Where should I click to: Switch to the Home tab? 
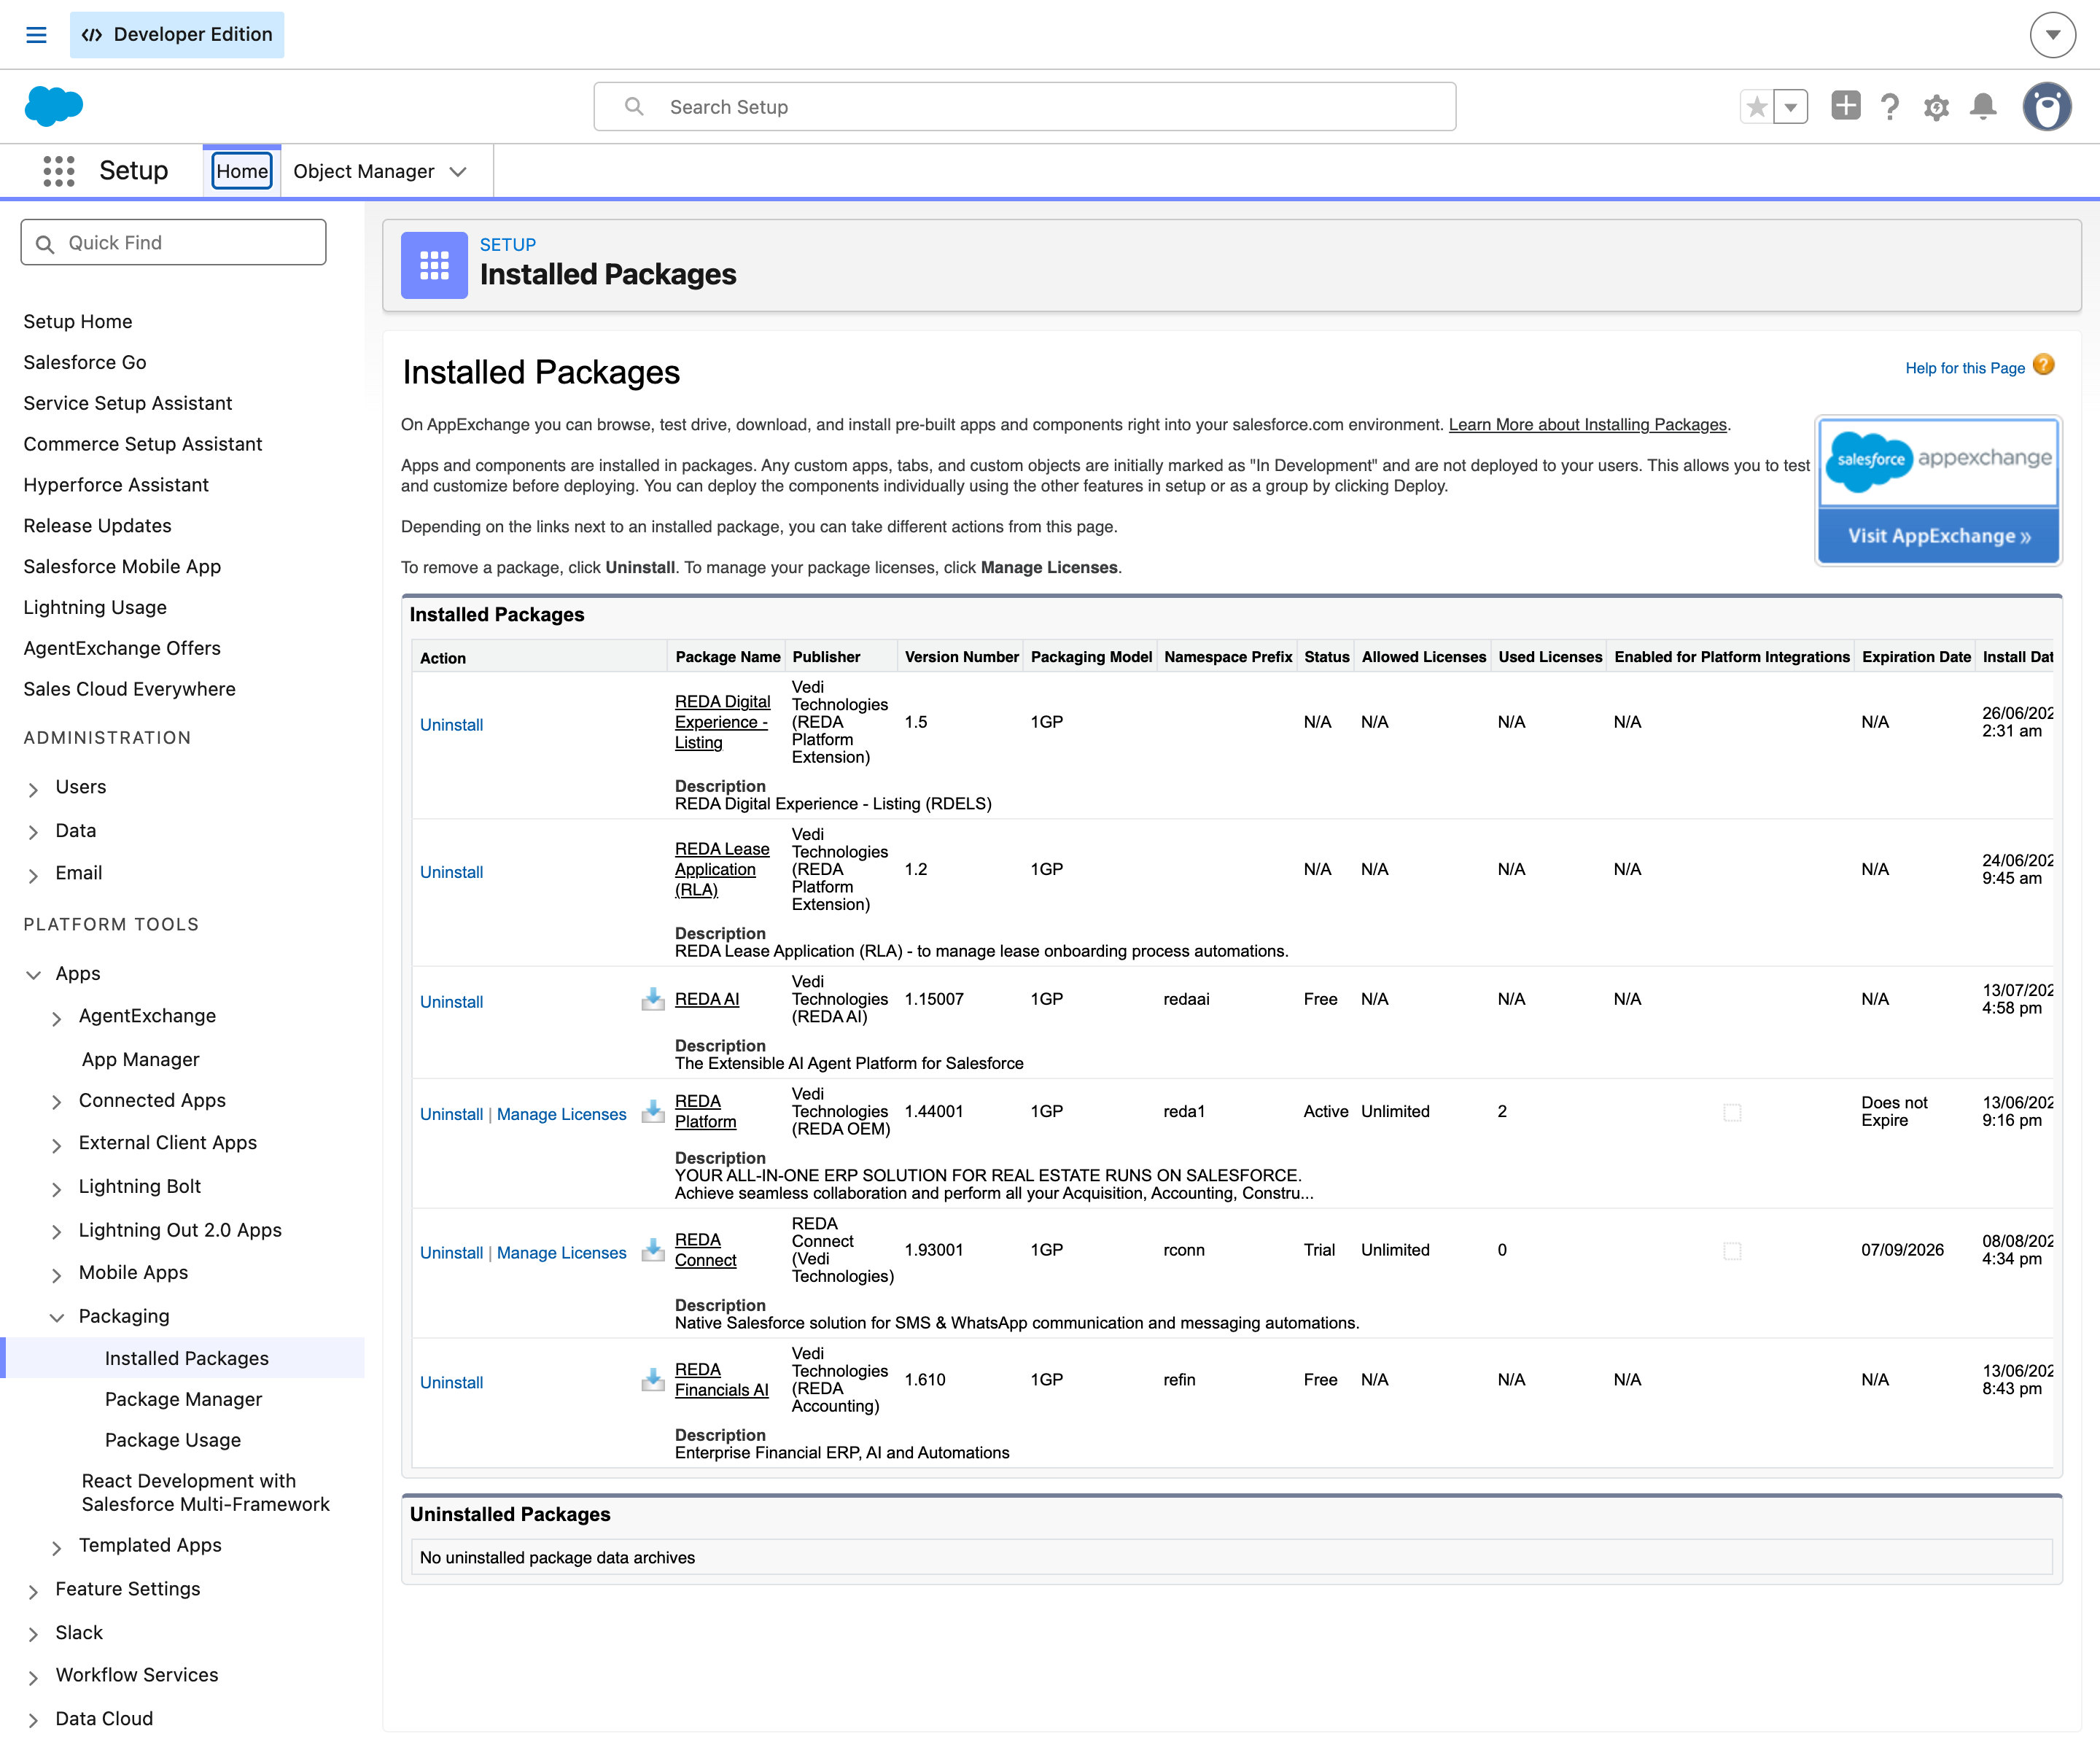pos(242,171)
